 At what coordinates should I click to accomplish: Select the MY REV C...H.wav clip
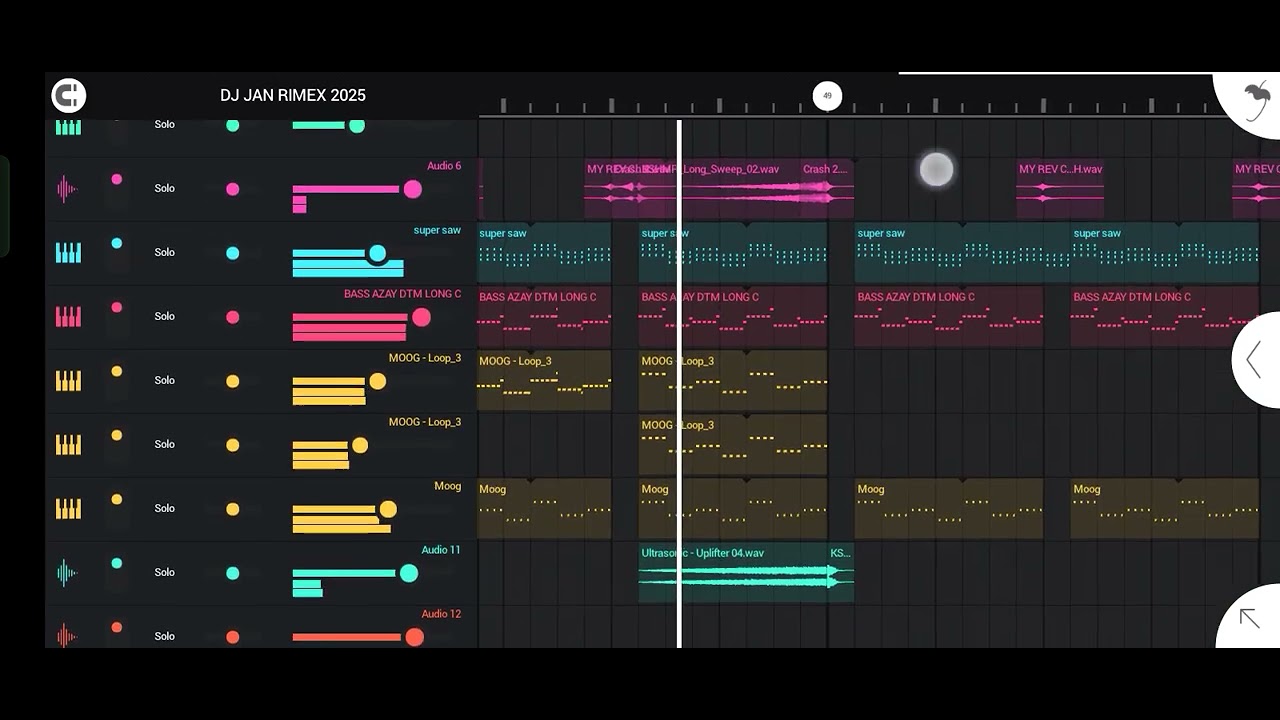1060,188
